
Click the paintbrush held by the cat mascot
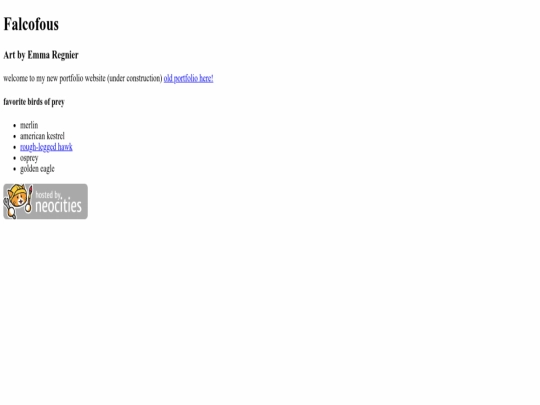point(29,199)
